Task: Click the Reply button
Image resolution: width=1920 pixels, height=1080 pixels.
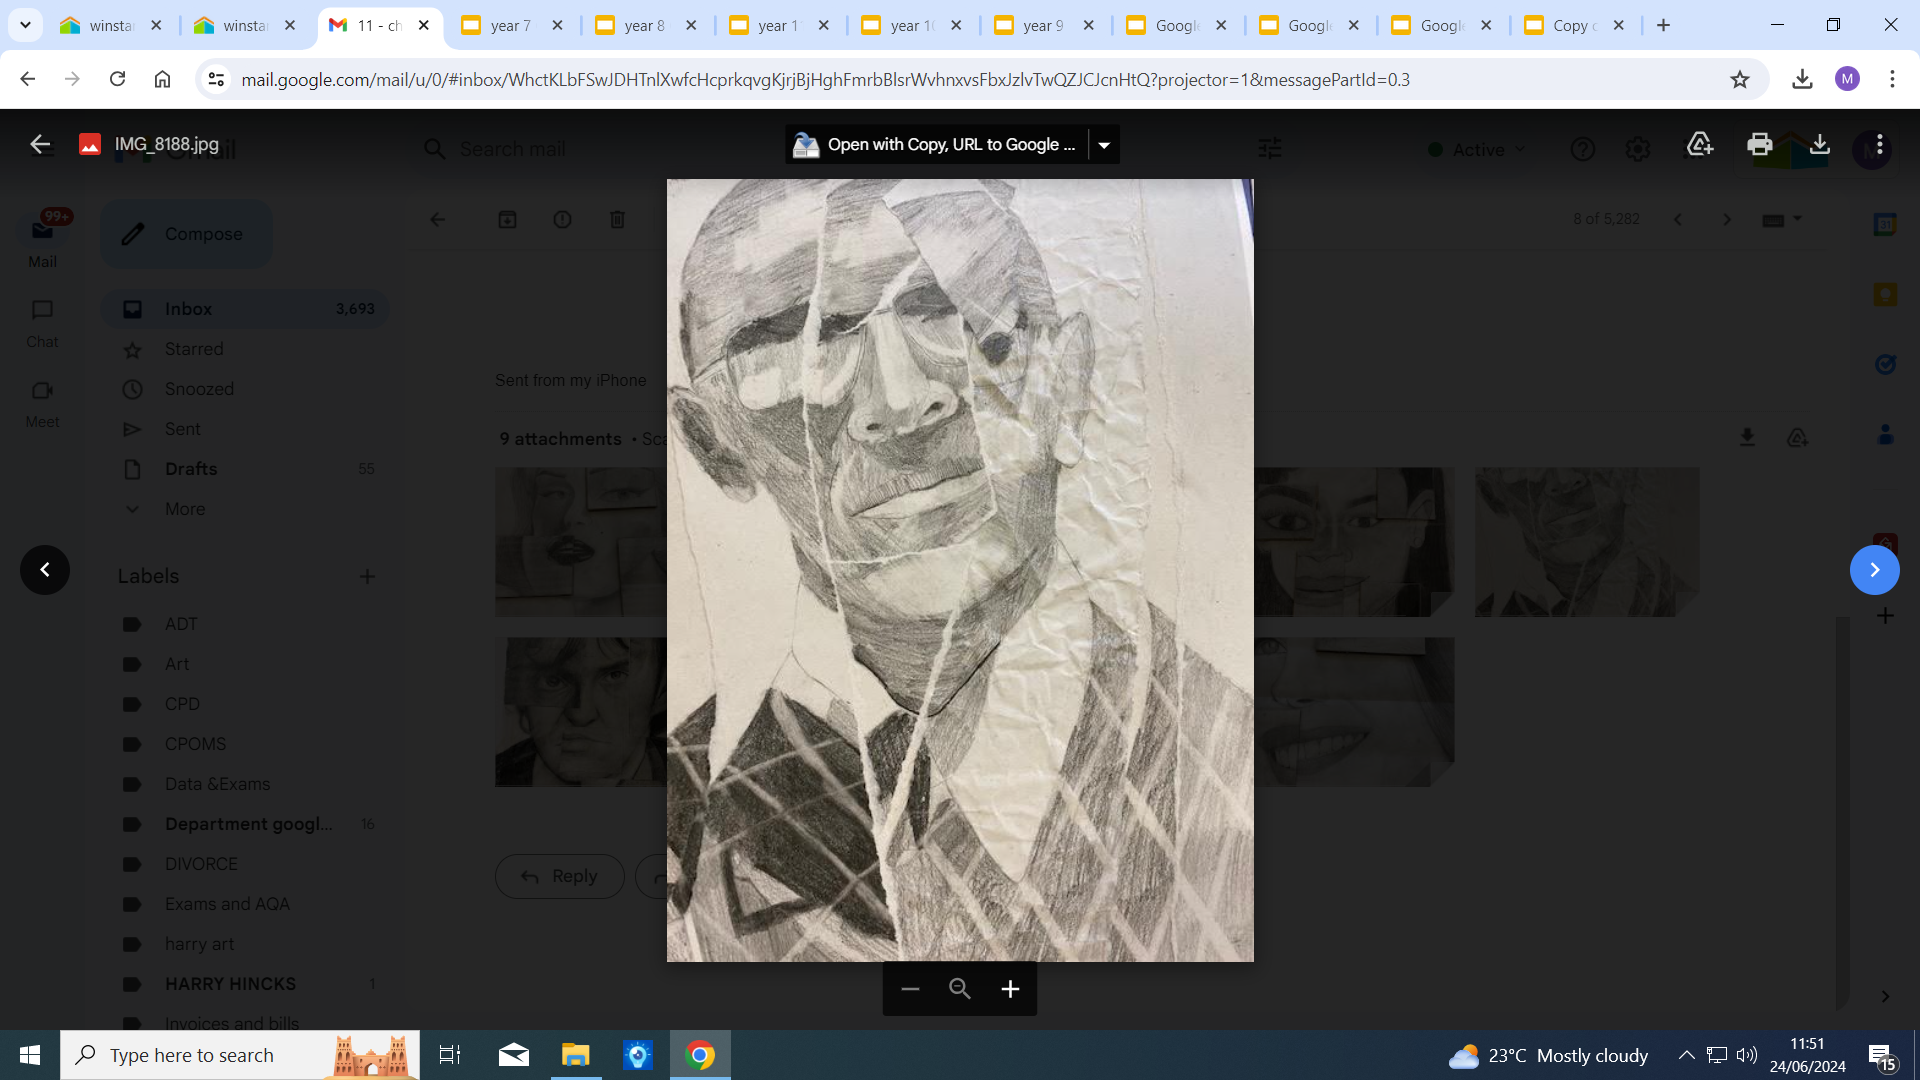Action: click(559, 876)
